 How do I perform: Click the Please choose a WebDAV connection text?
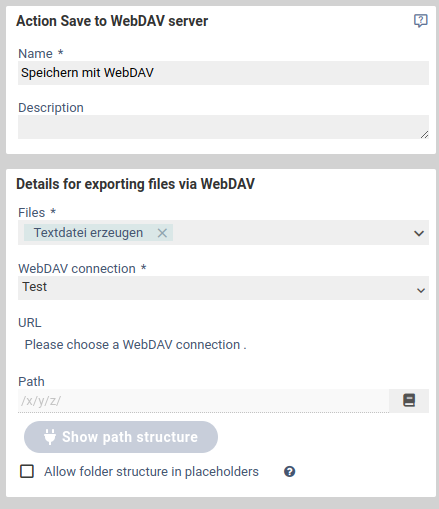136,345
